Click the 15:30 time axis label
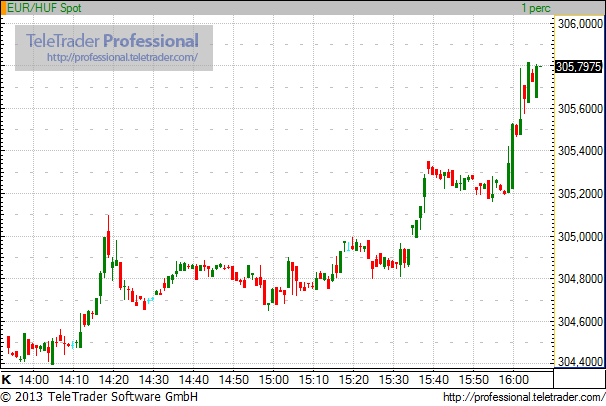This screenshot has width=606, height=406. [x=393, y=380]
